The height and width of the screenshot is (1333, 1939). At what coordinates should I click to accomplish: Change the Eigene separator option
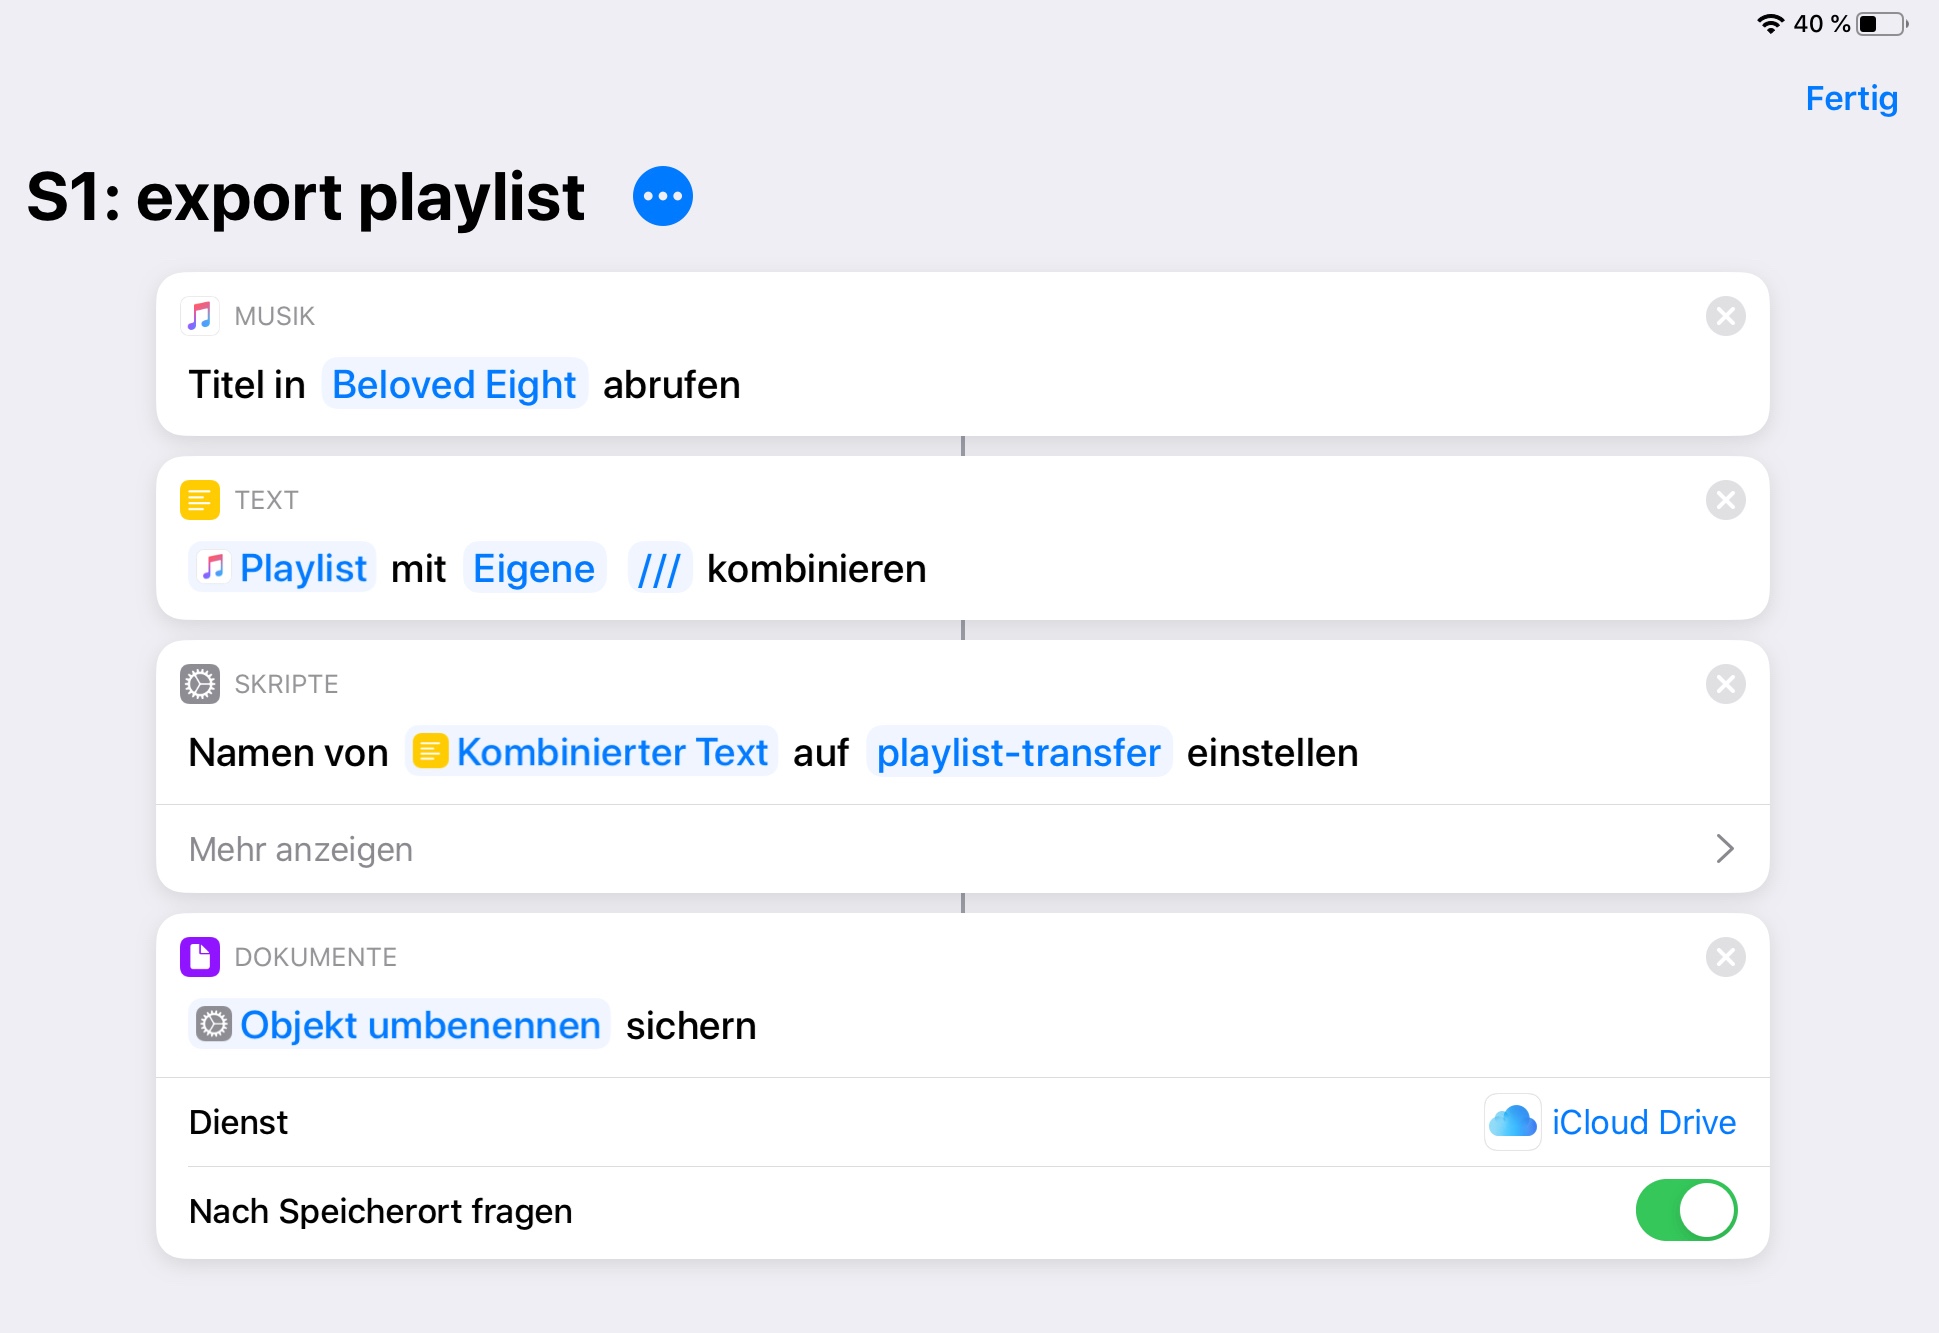[534, 569]
